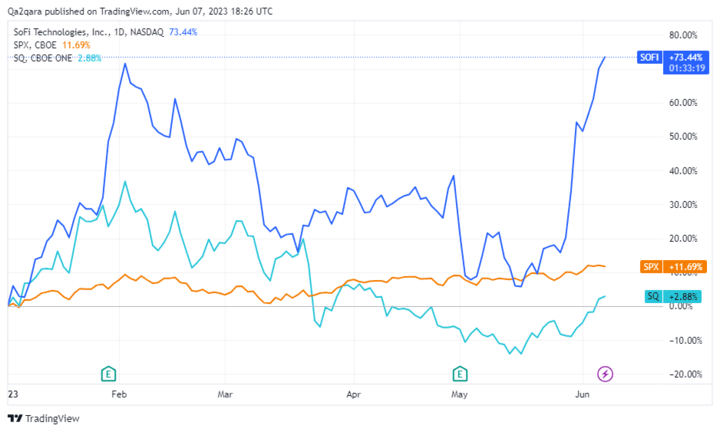Click the 11.69% value in the legend
The height and width of the screenshot is (432, 720).
coord(76,45)
